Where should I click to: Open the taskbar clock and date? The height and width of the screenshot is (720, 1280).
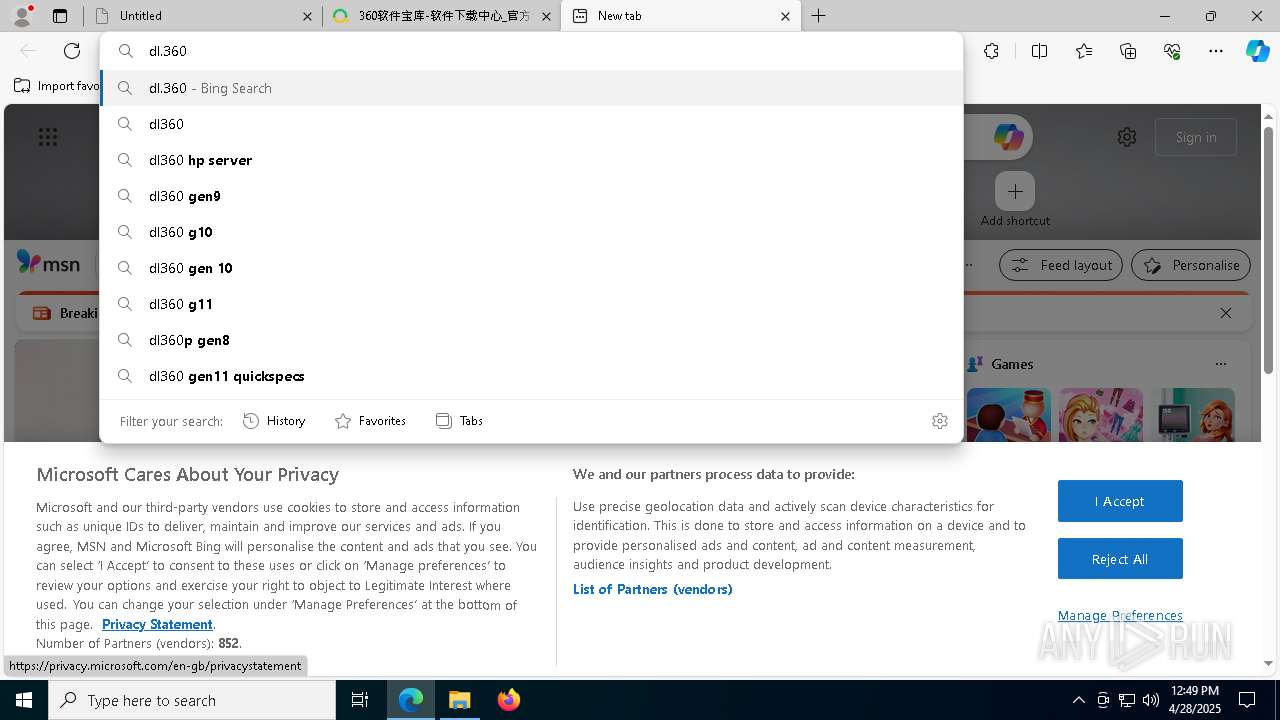pos(1194,700)
